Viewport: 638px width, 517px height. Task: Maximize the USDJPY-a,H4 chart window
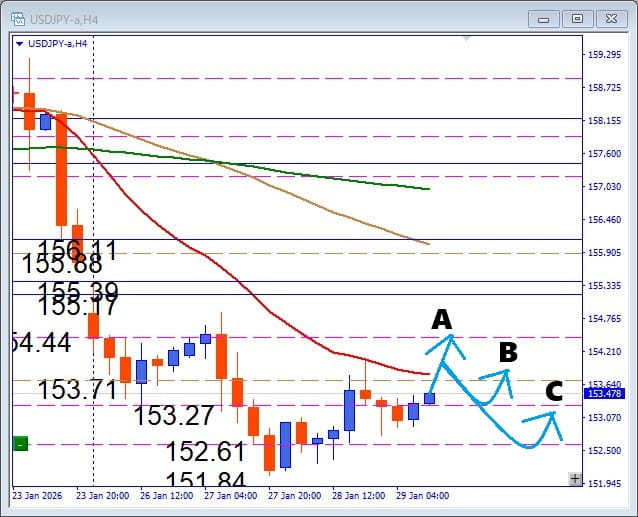point(577,19)
